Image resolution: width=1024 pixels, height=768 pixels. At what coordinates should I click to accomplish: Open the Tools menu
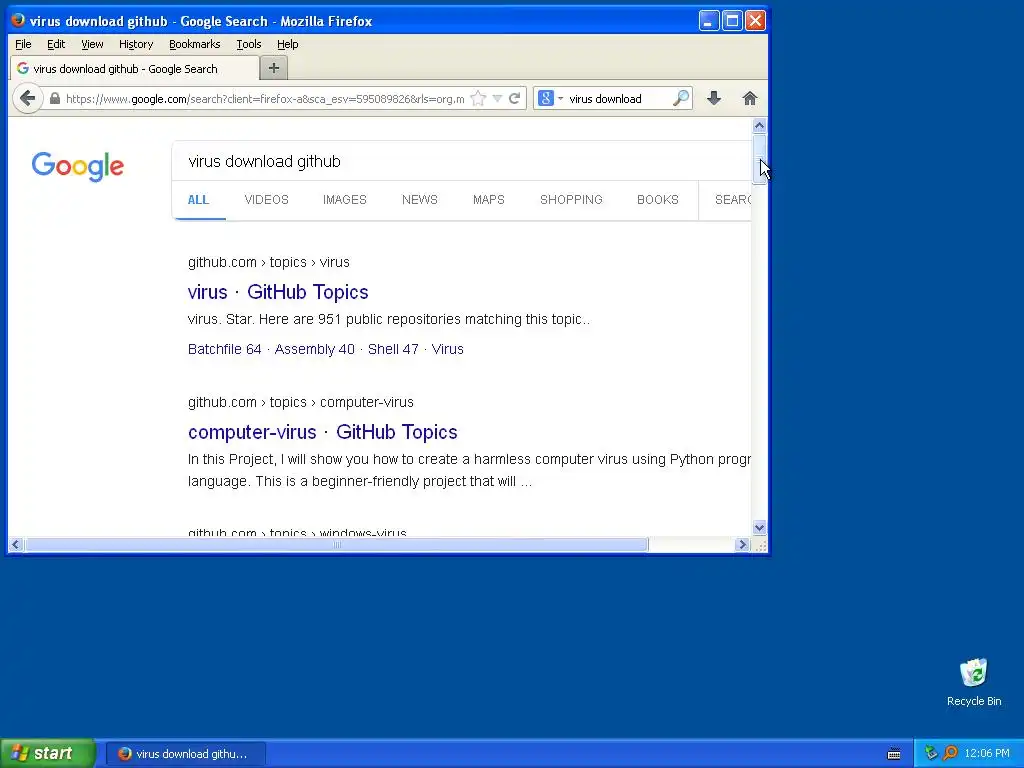(x=249, y=44)
